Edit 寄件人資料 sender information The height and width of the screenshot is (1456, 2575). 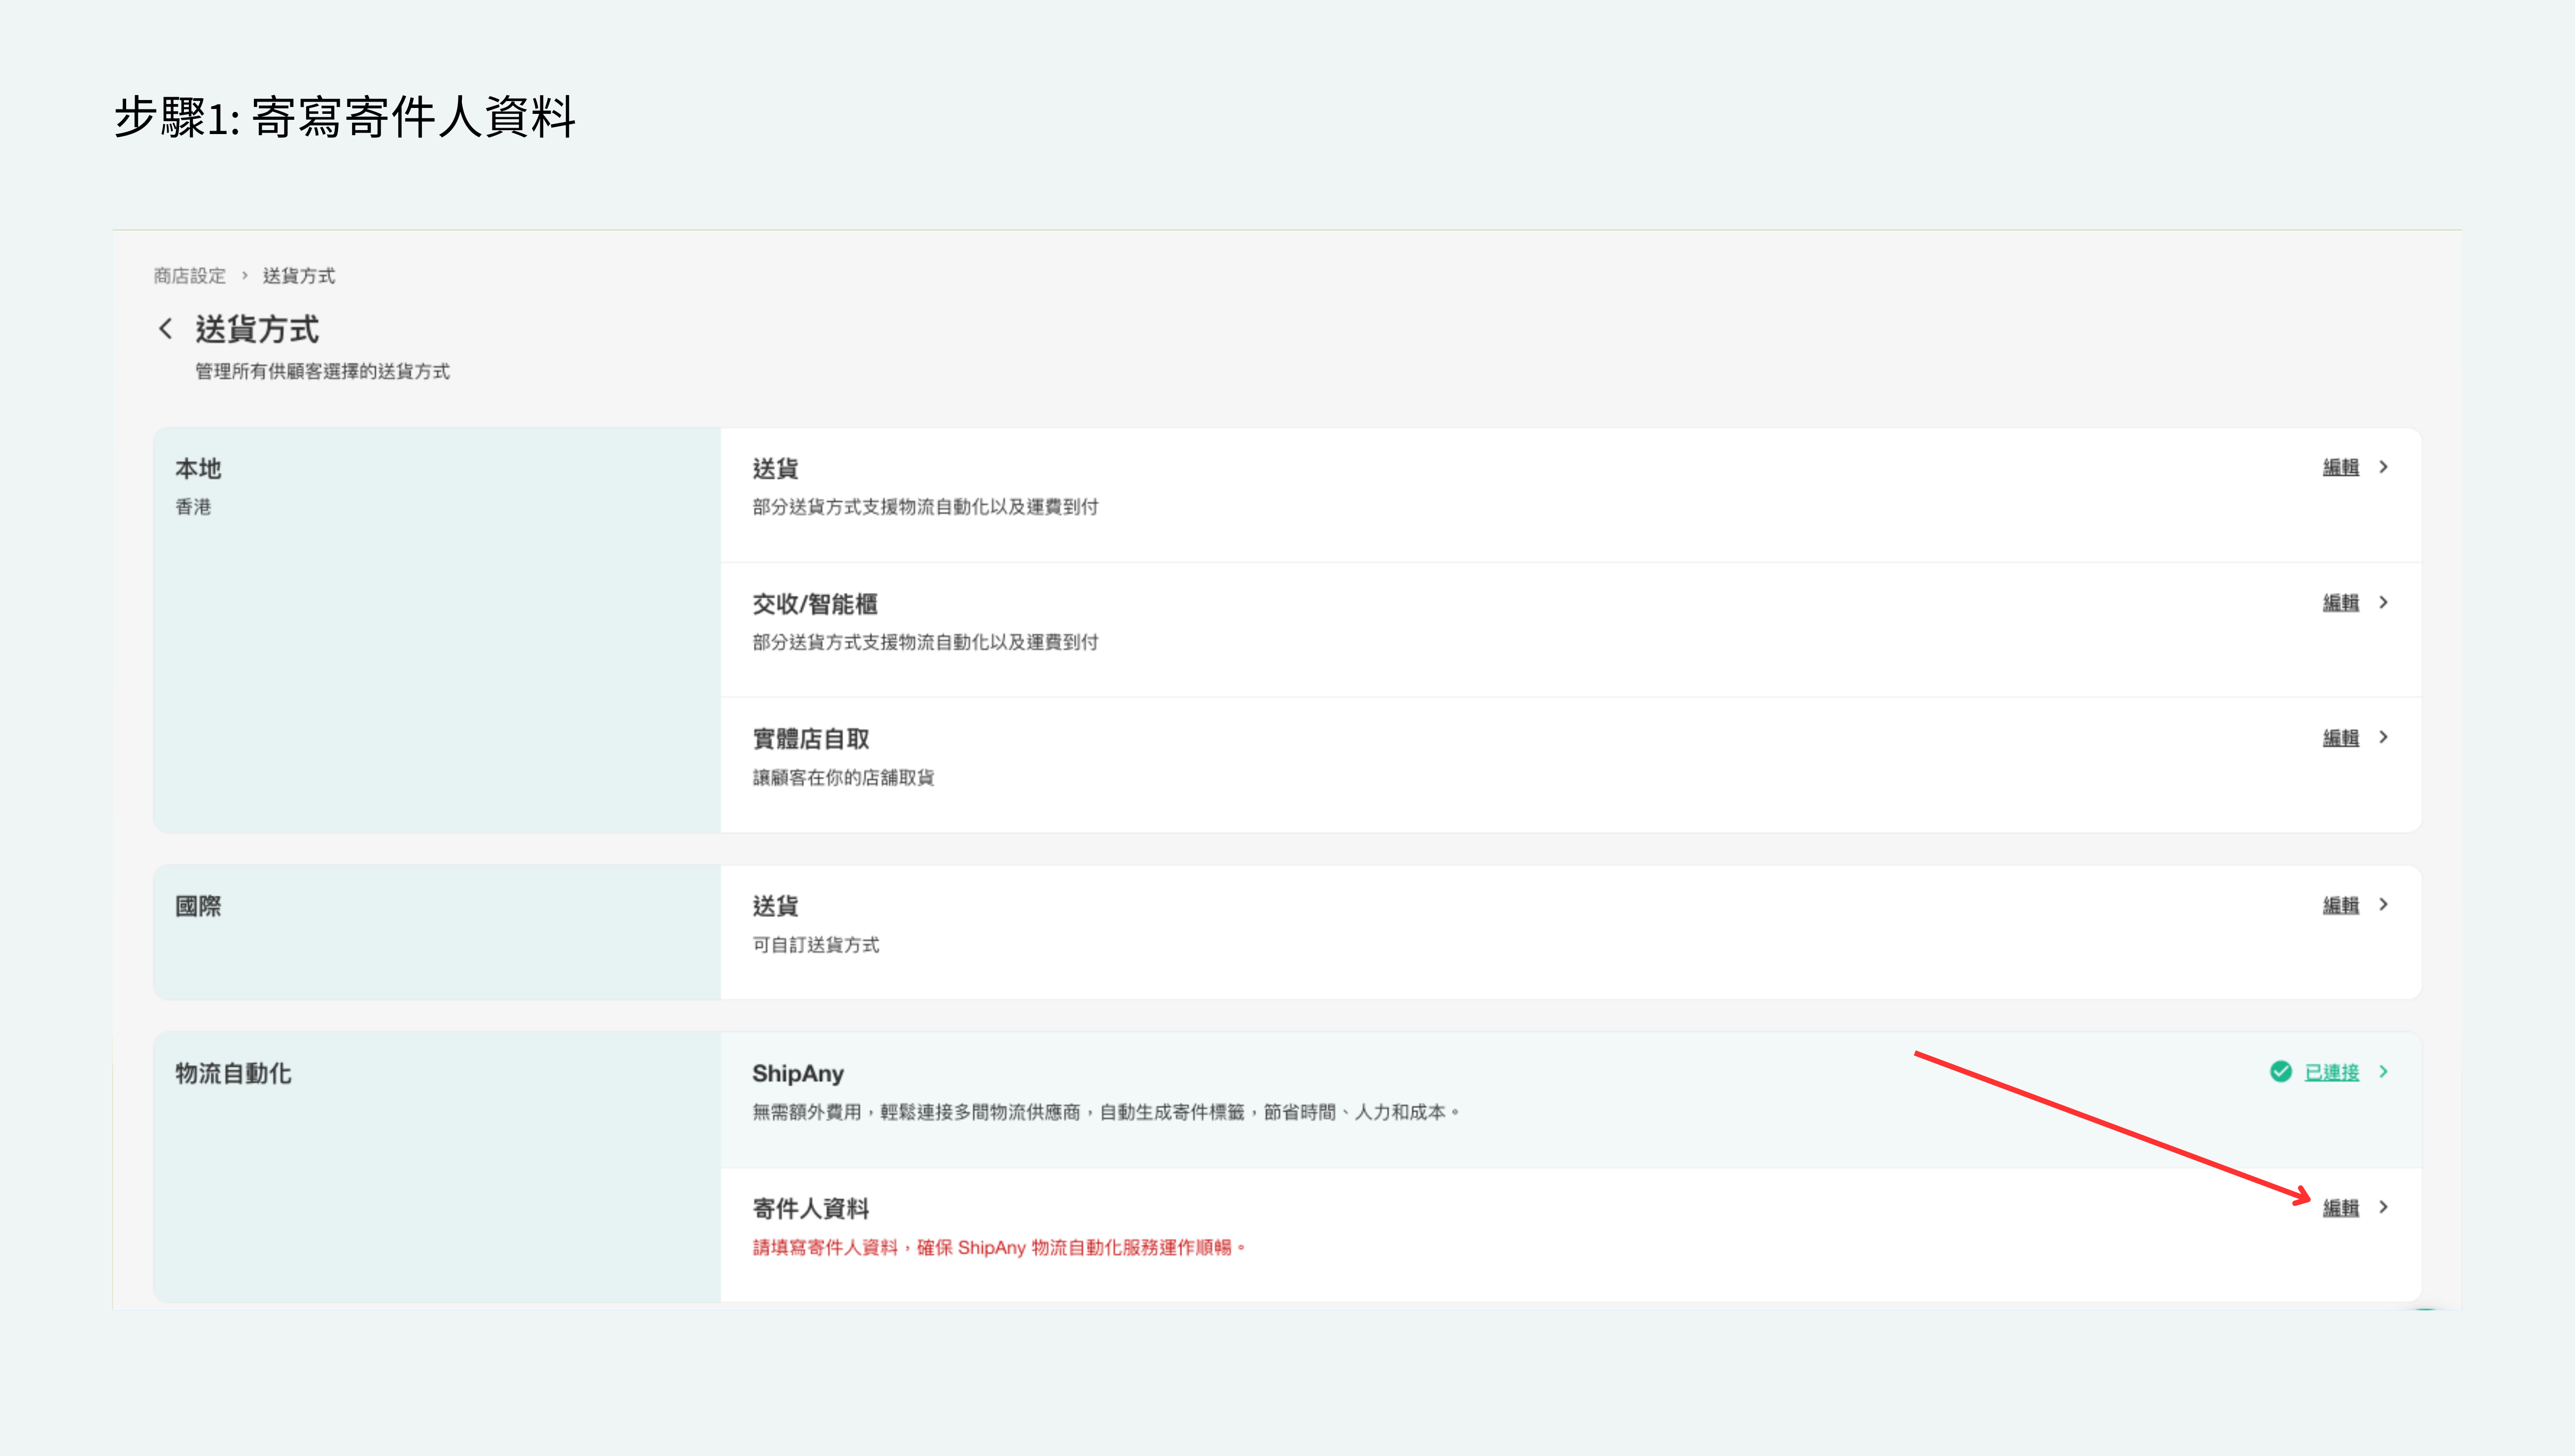point(2340,1208)
